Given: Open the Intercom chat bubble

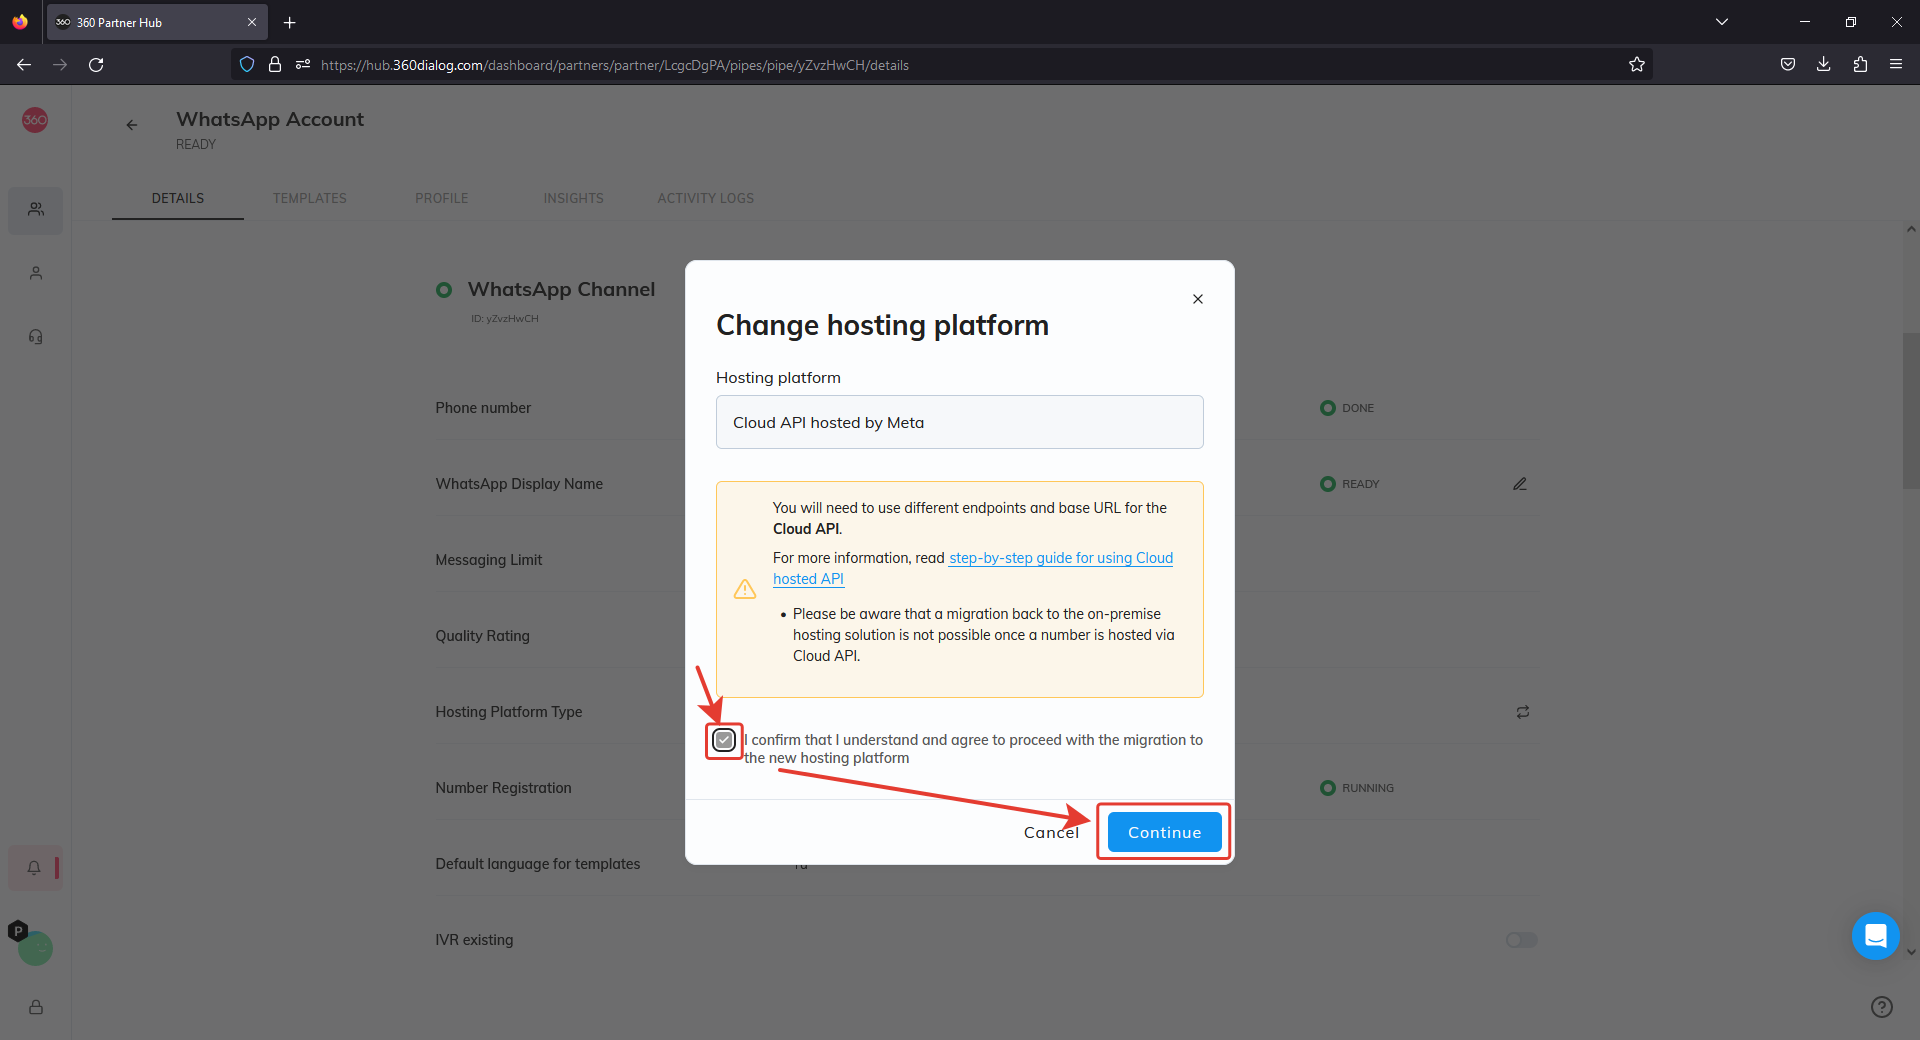Looking at the screenshot, I should pos(1875,936).
